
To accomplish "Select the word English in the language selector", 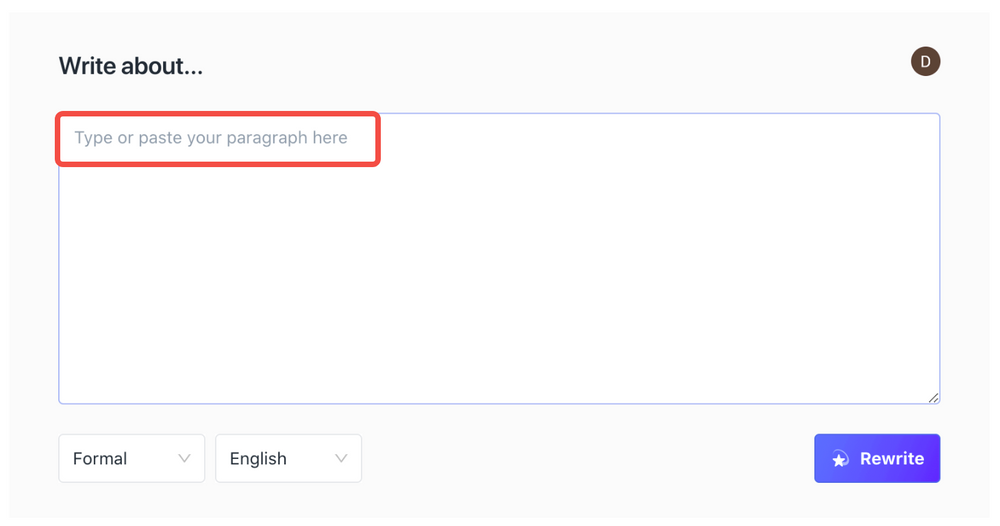I will 258,459.
